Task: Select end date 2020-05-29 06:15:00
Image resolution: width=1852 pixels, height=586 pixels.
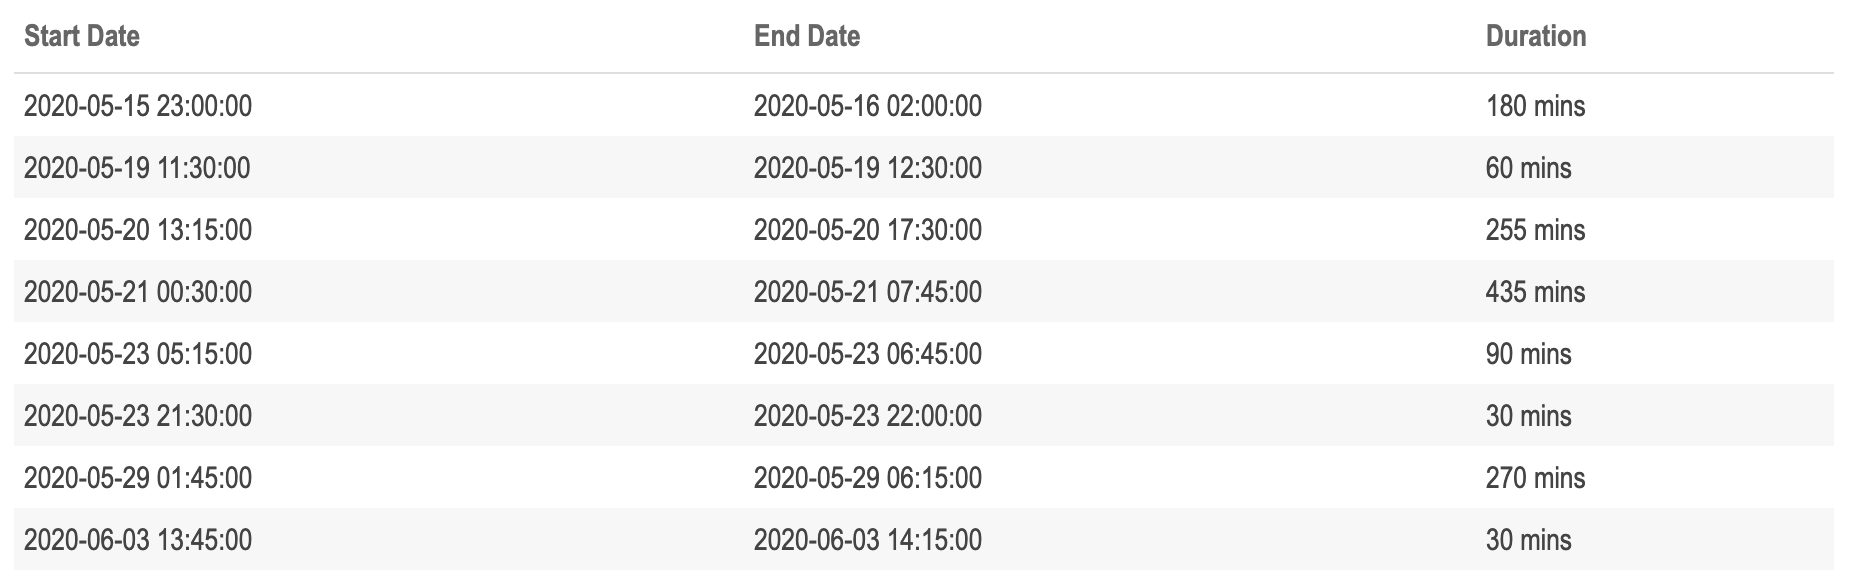Action: [x=868, y=478]
